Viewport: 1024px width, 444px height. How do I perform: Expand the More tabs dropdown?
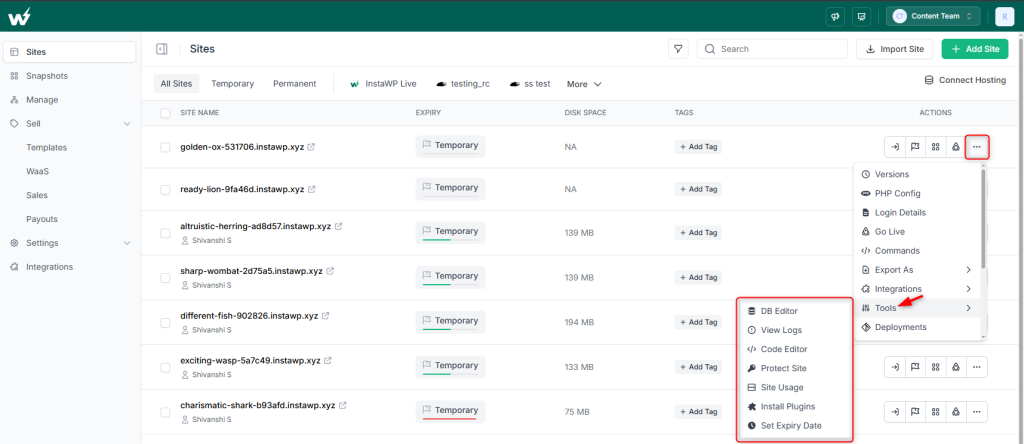[584, 84]
